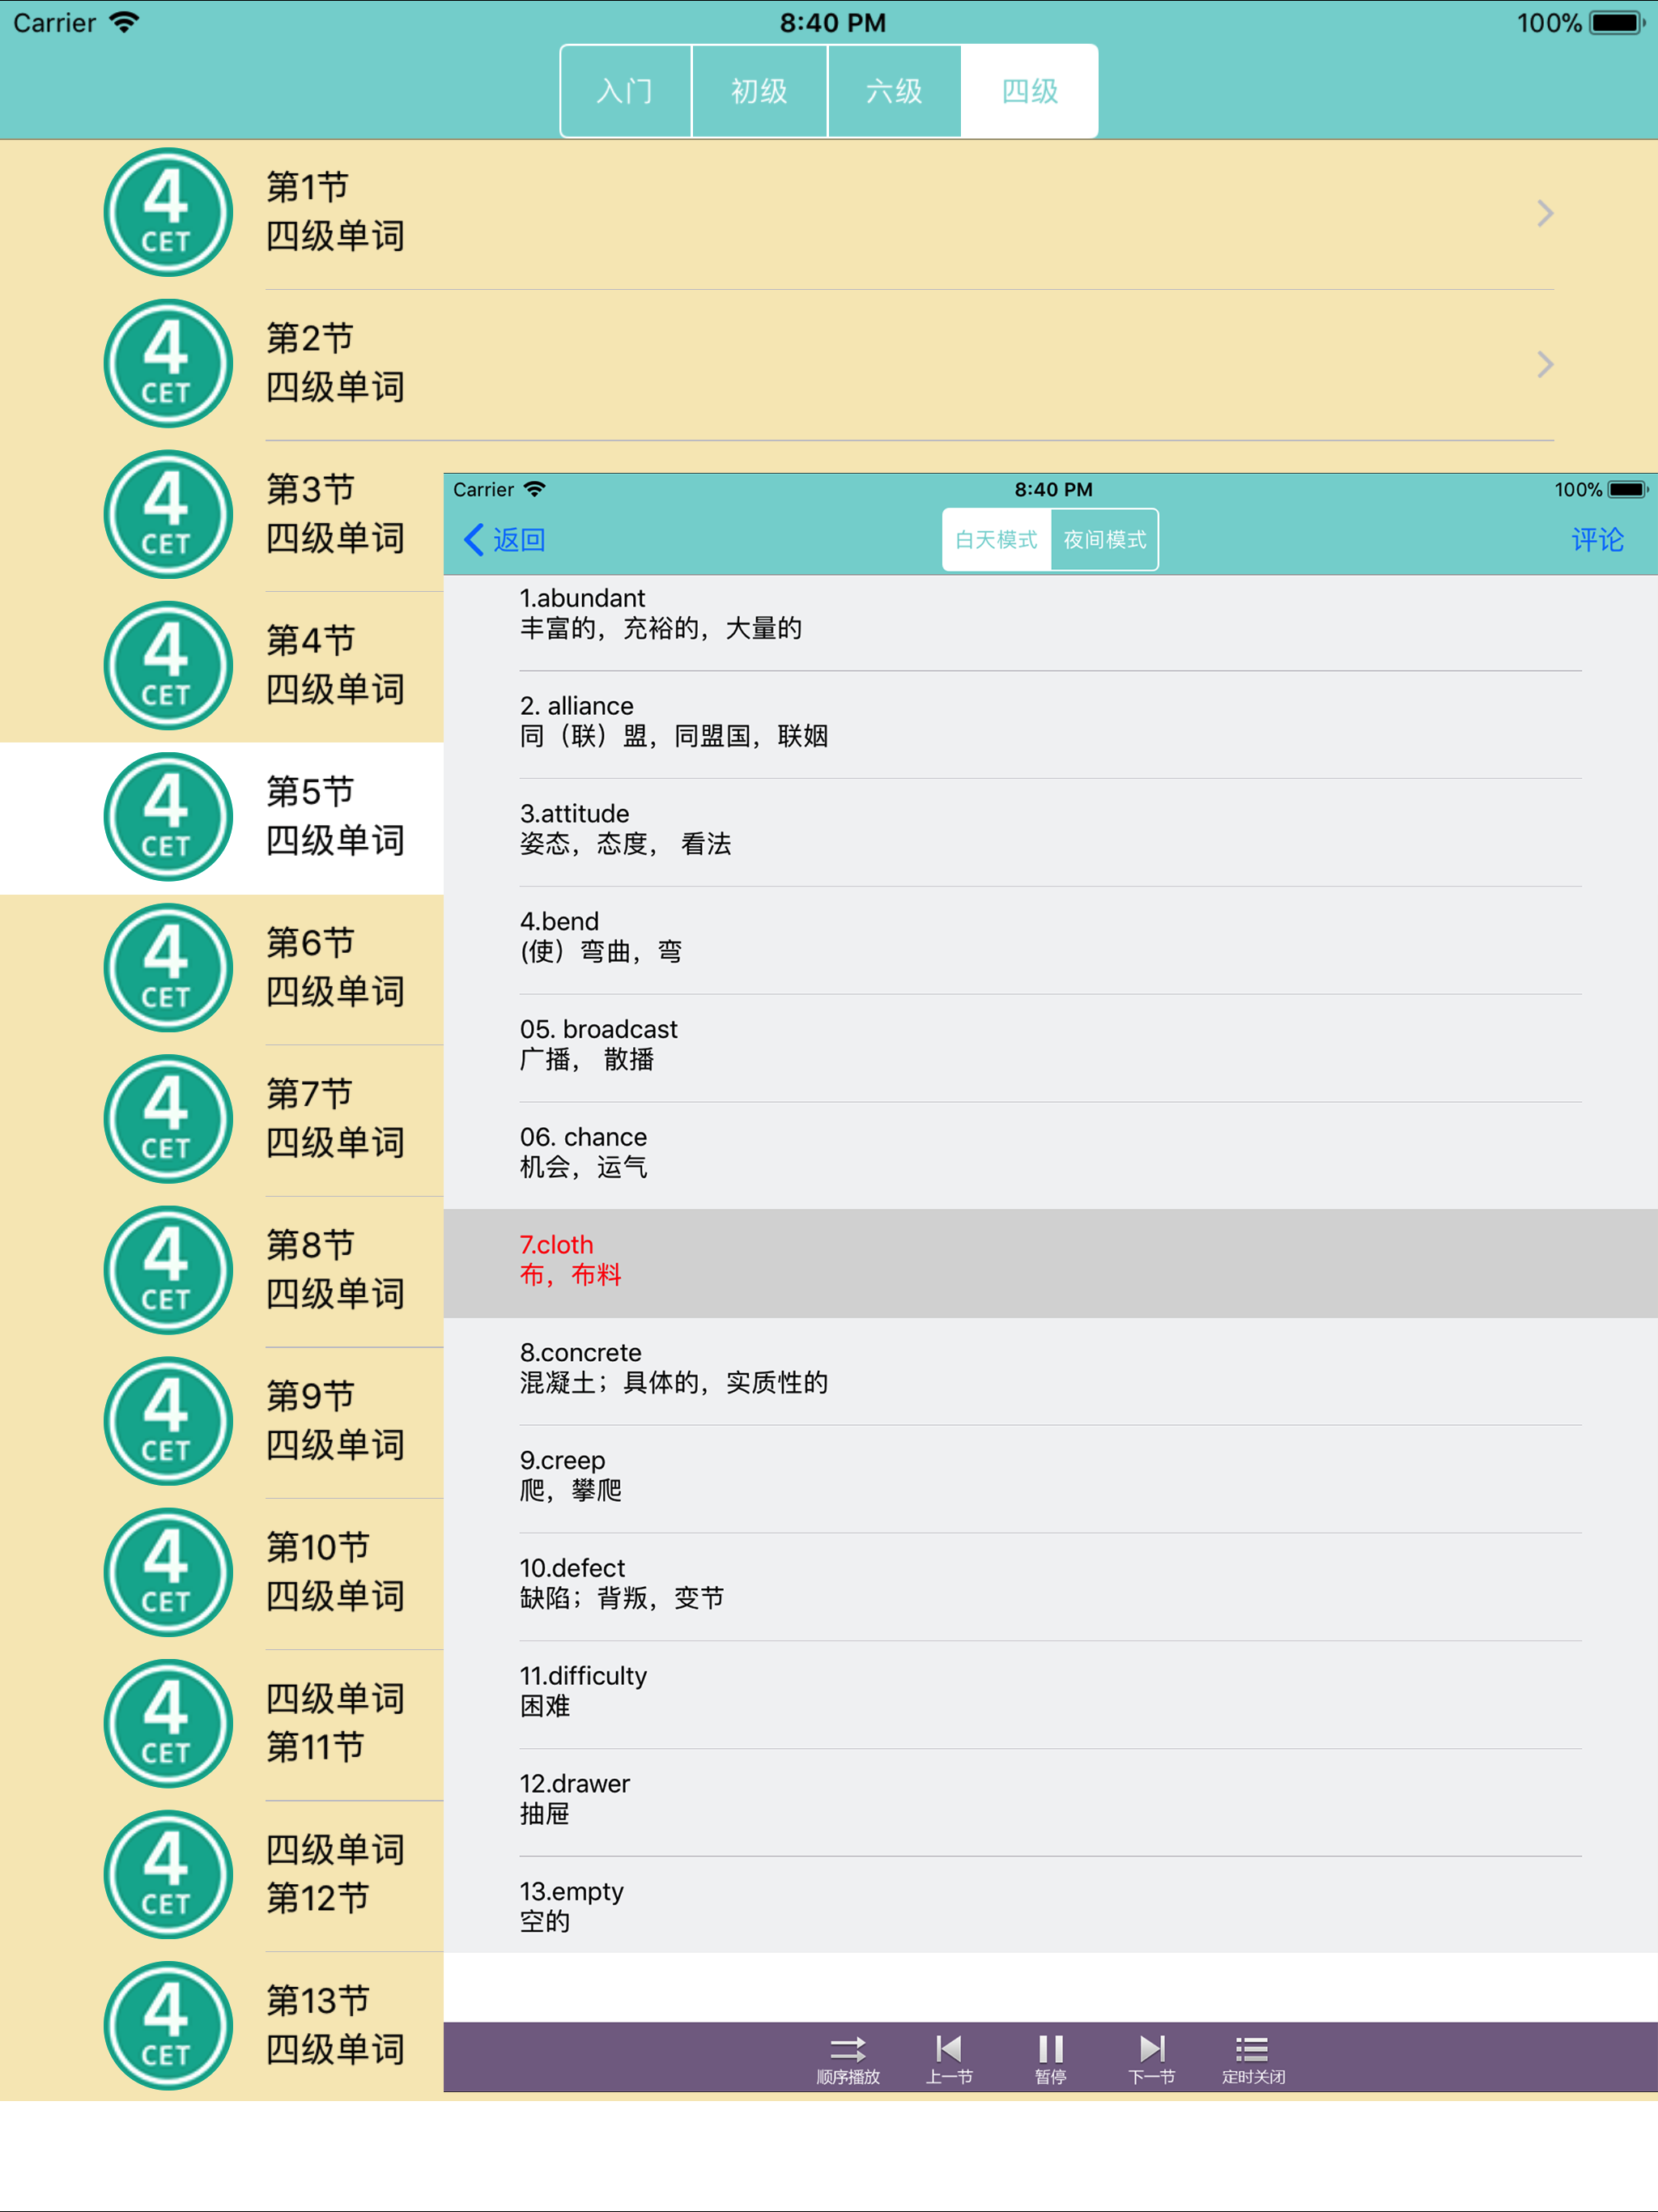Select the 入门 level segment
Screen dimensions: 1658x2212
(x=625, y=91)
